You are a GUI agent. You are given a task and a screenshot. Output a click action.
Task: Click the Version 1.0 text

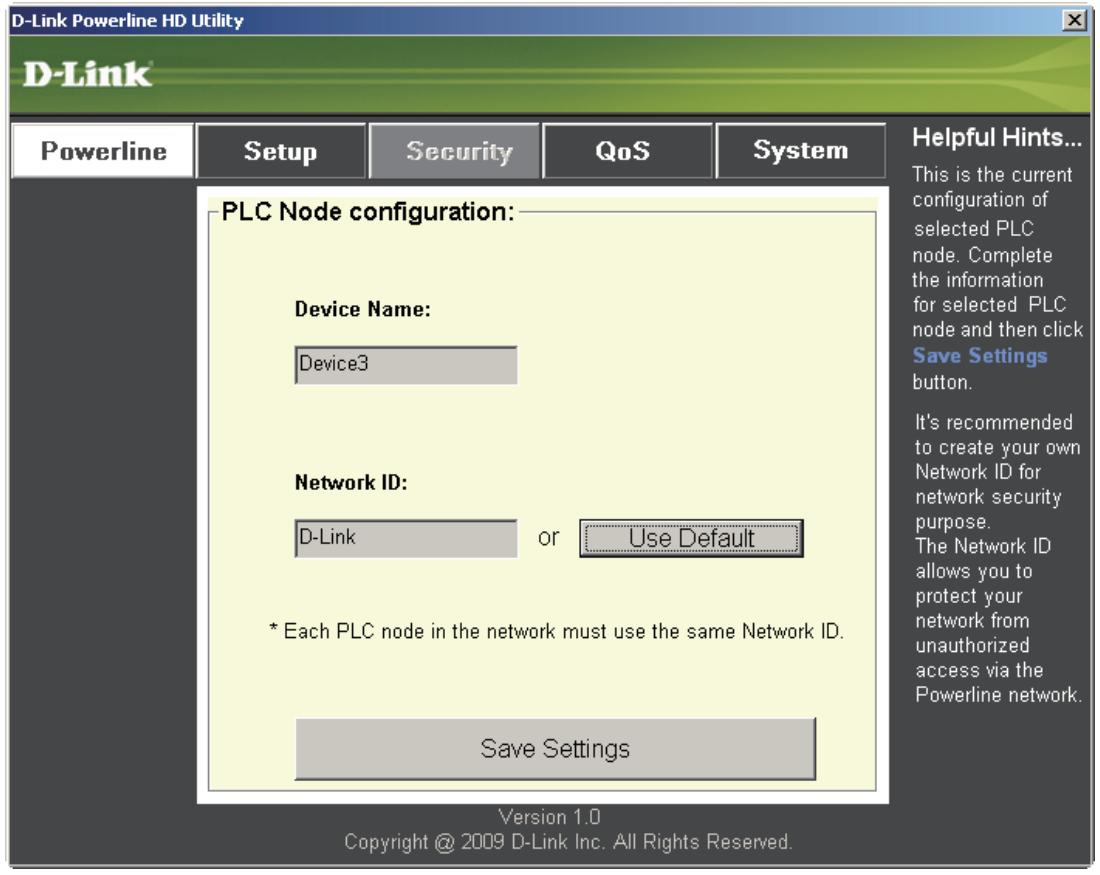(549, 817)
